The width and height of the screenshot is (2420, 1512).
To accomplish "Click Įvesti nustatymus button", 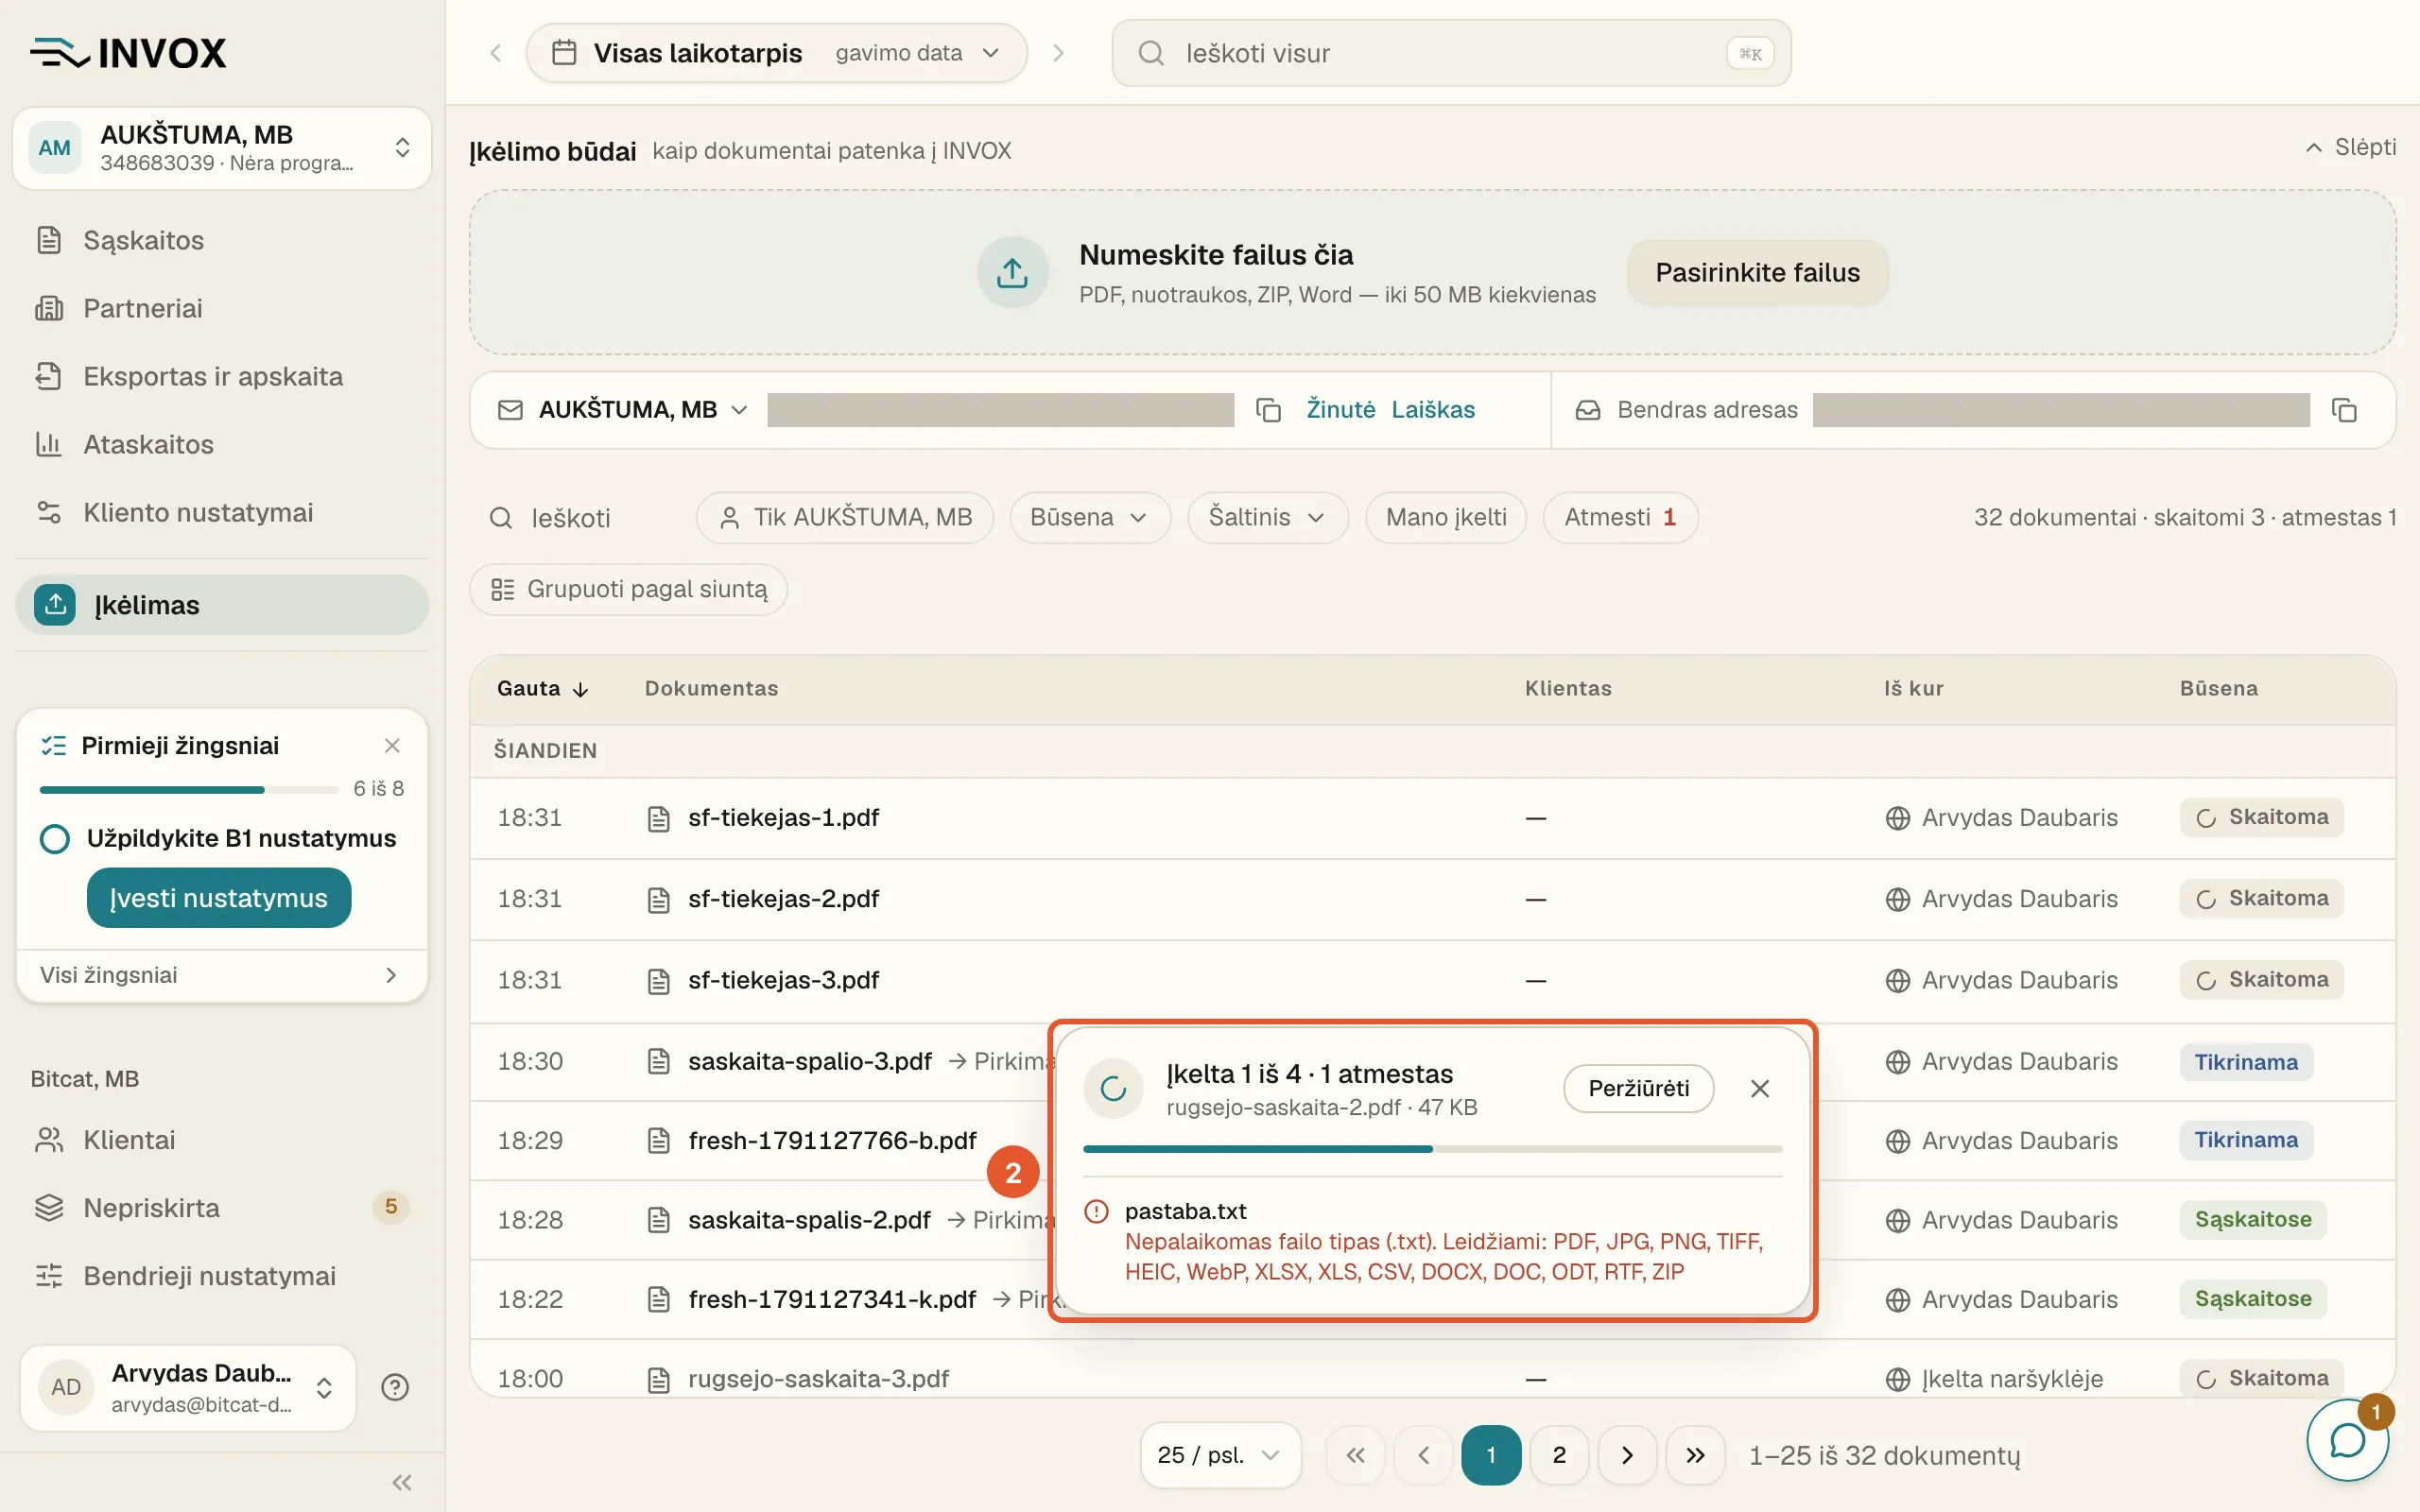I will coord(219,897).
